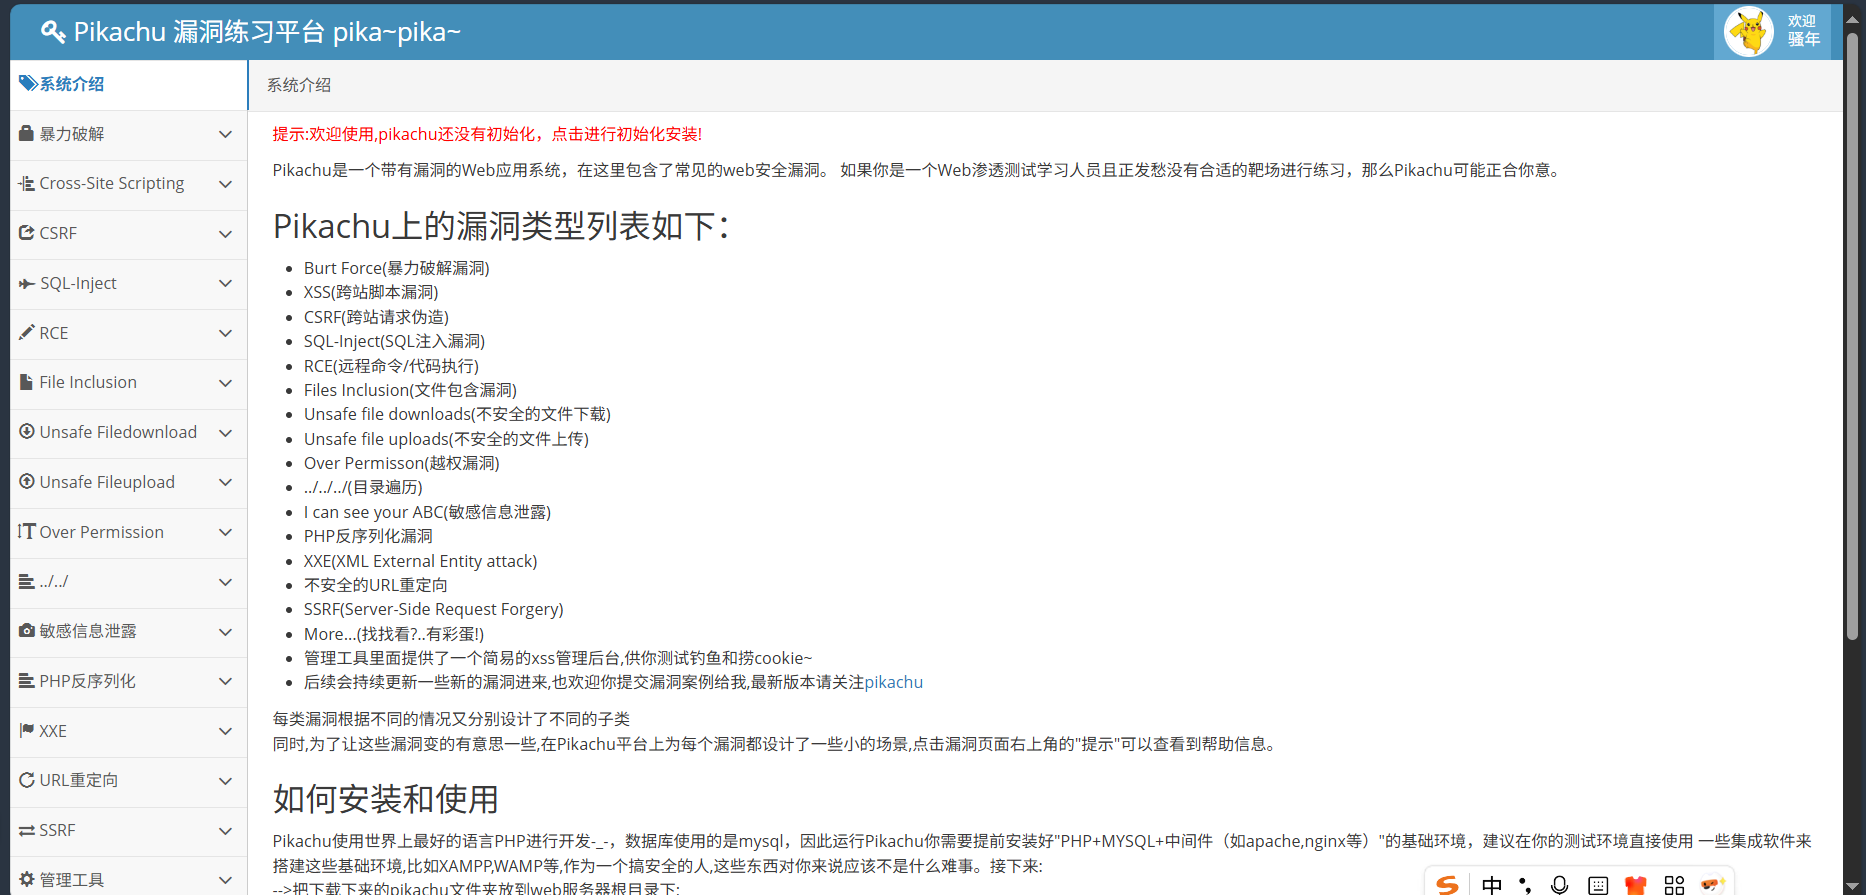1866x895 pixels.
Task: Expand the 管理工具 chevron
Action: (x=225, y=880)
